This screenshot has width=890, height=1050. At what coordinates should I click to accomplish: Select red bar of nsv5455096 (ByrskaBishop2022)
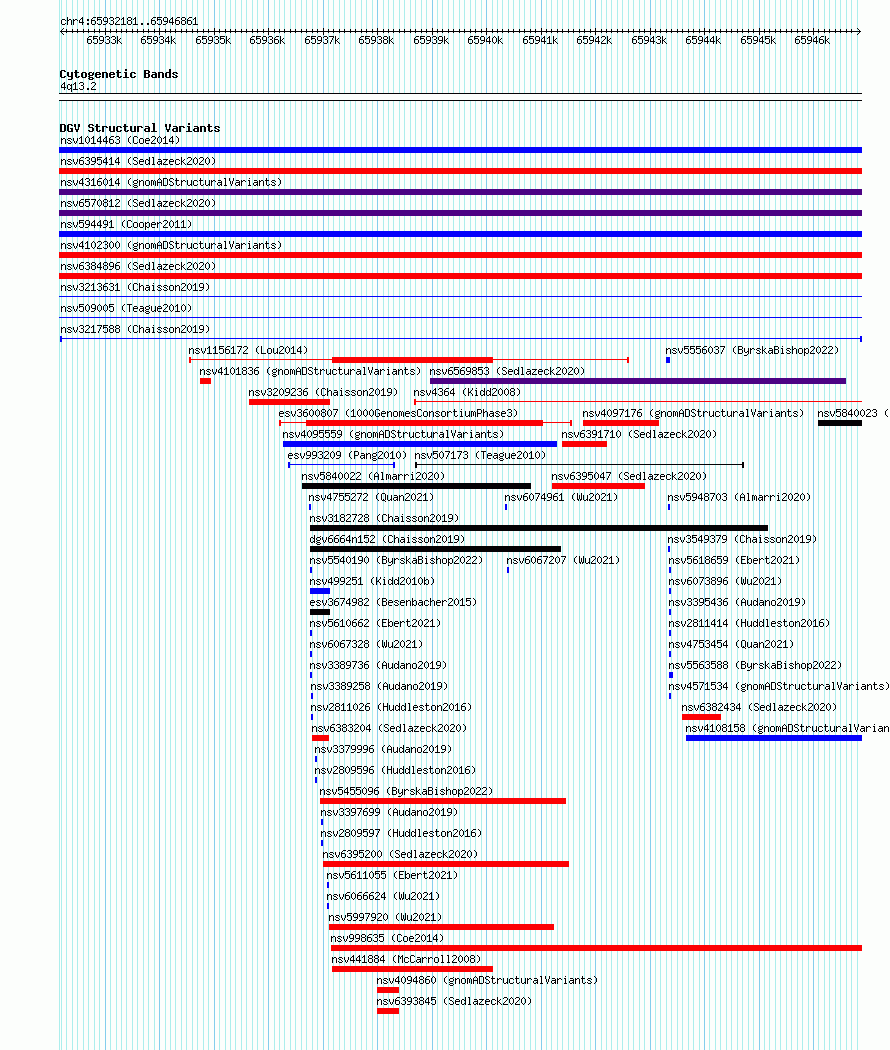click(x=443, y=801)
